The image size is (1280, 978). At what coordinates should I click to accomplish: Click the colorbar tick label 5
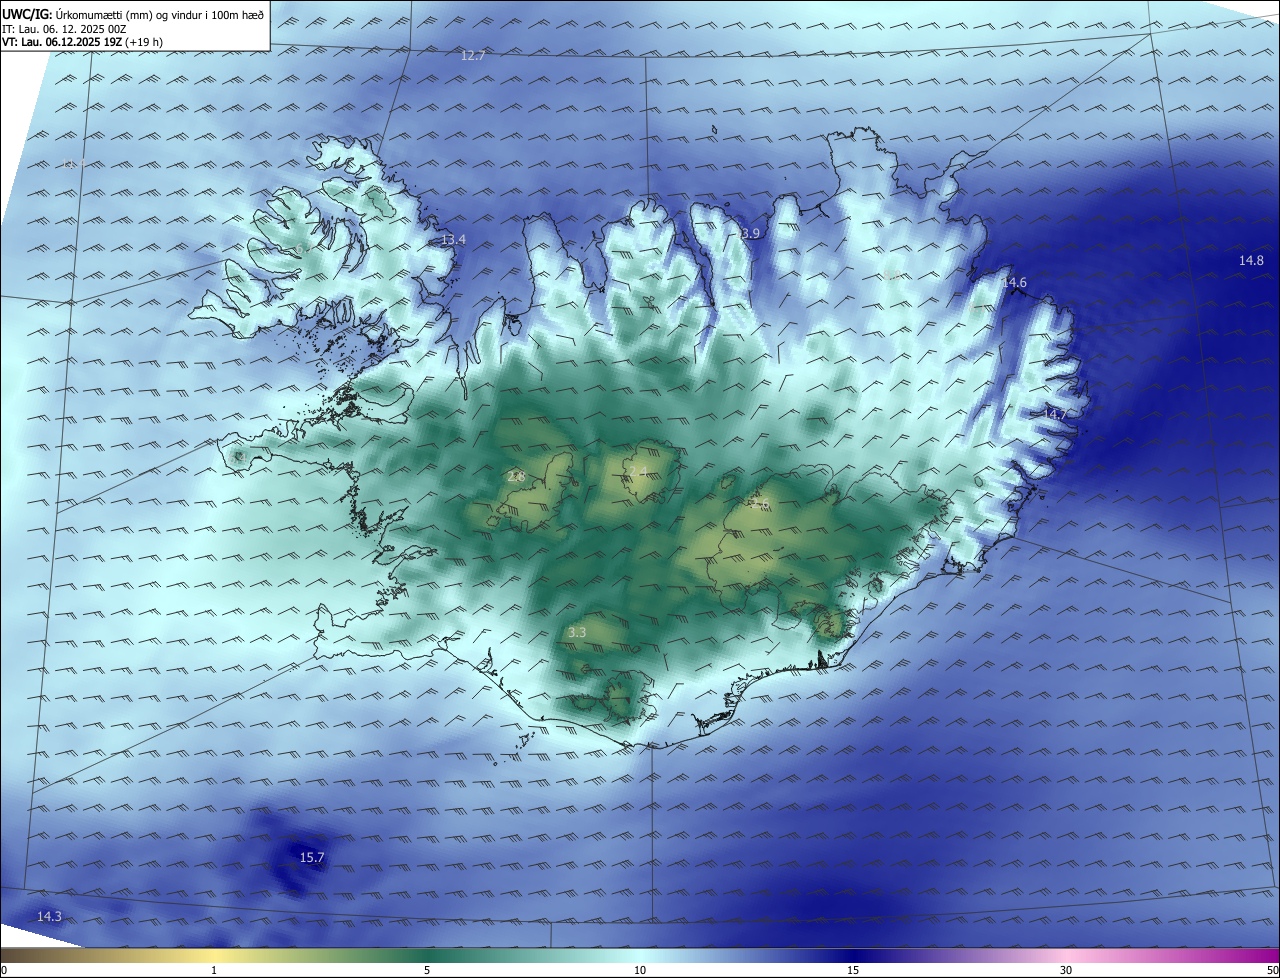point(427,970)
